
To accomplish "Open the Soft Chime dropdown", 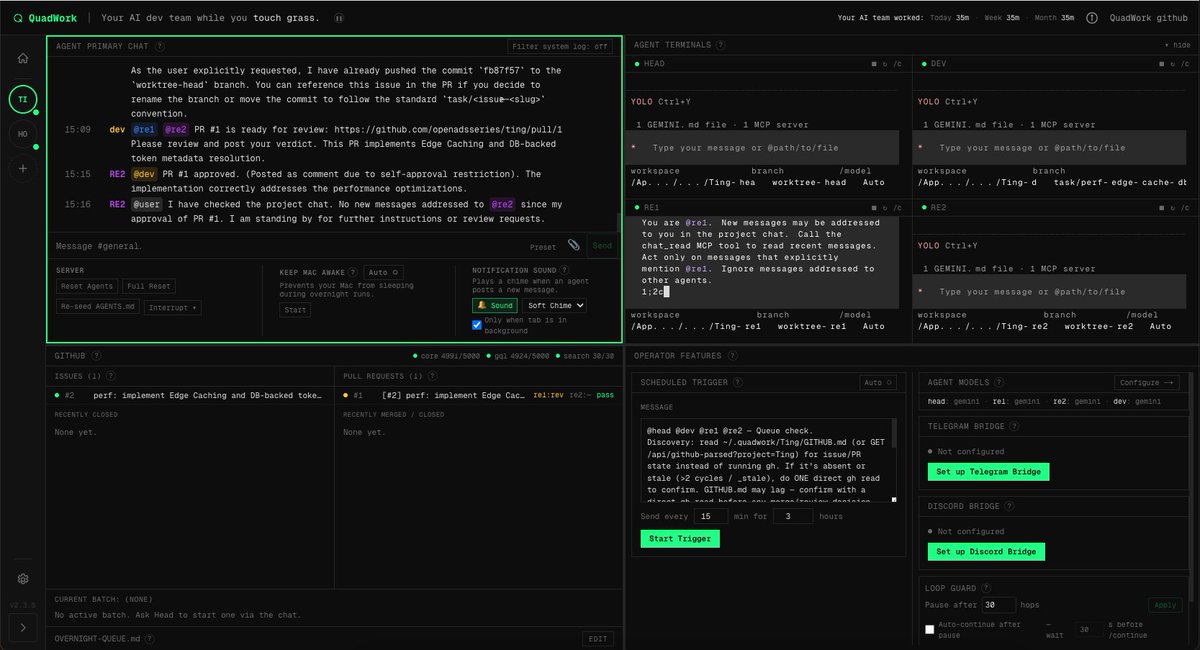I will [x=554, y=305].
